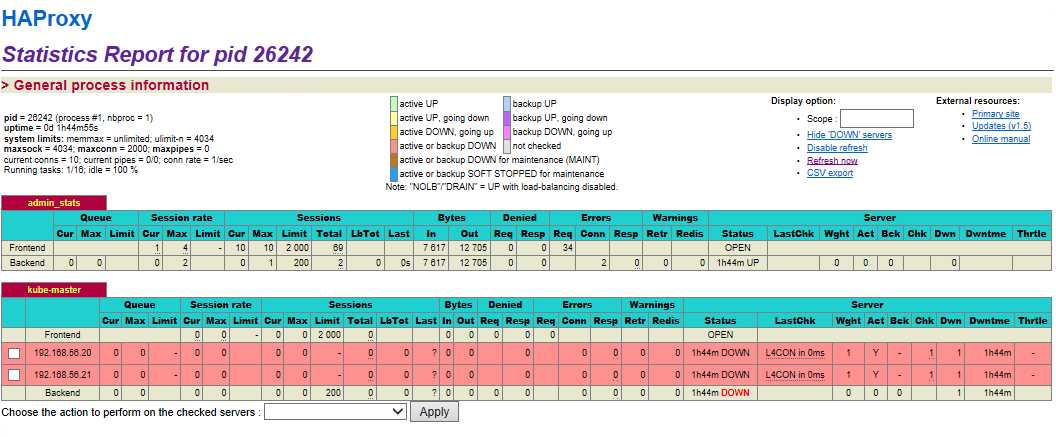1056x437 pixels.
Task: Click the HAProxy title heading
Action: point(46,19)
